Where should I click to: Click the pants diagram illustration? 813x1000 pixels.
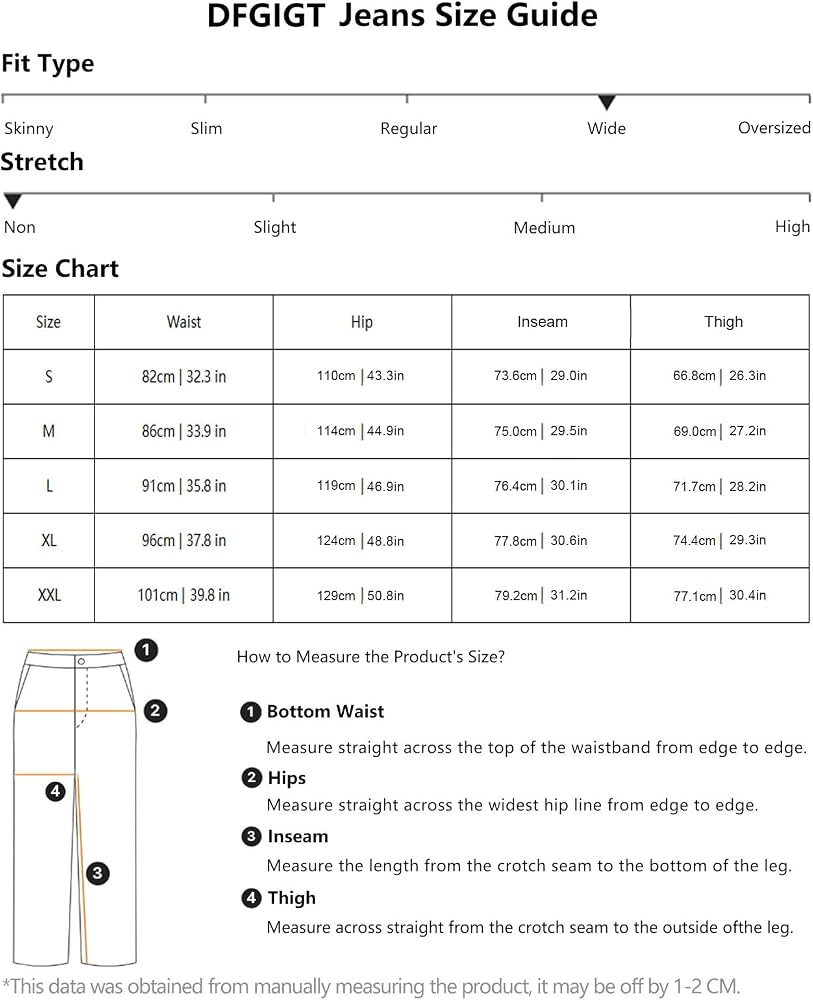pyautogui.click(x=75, y=807)
